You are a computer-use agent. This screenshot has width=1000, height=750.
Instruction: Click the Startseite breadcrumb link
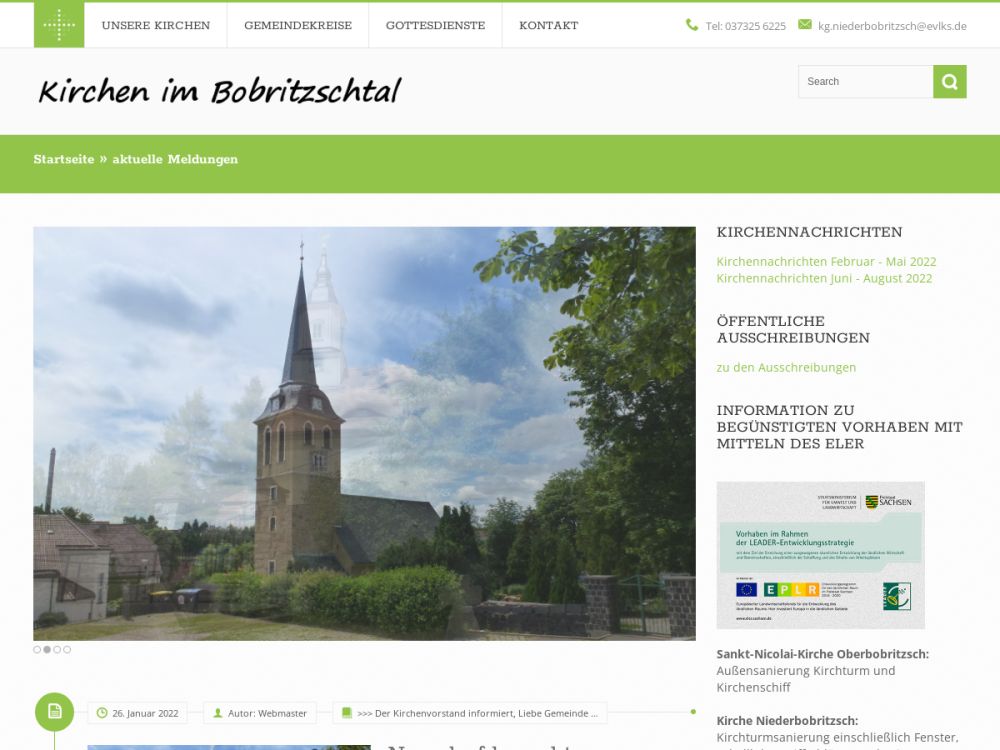(x=64, y=160)
